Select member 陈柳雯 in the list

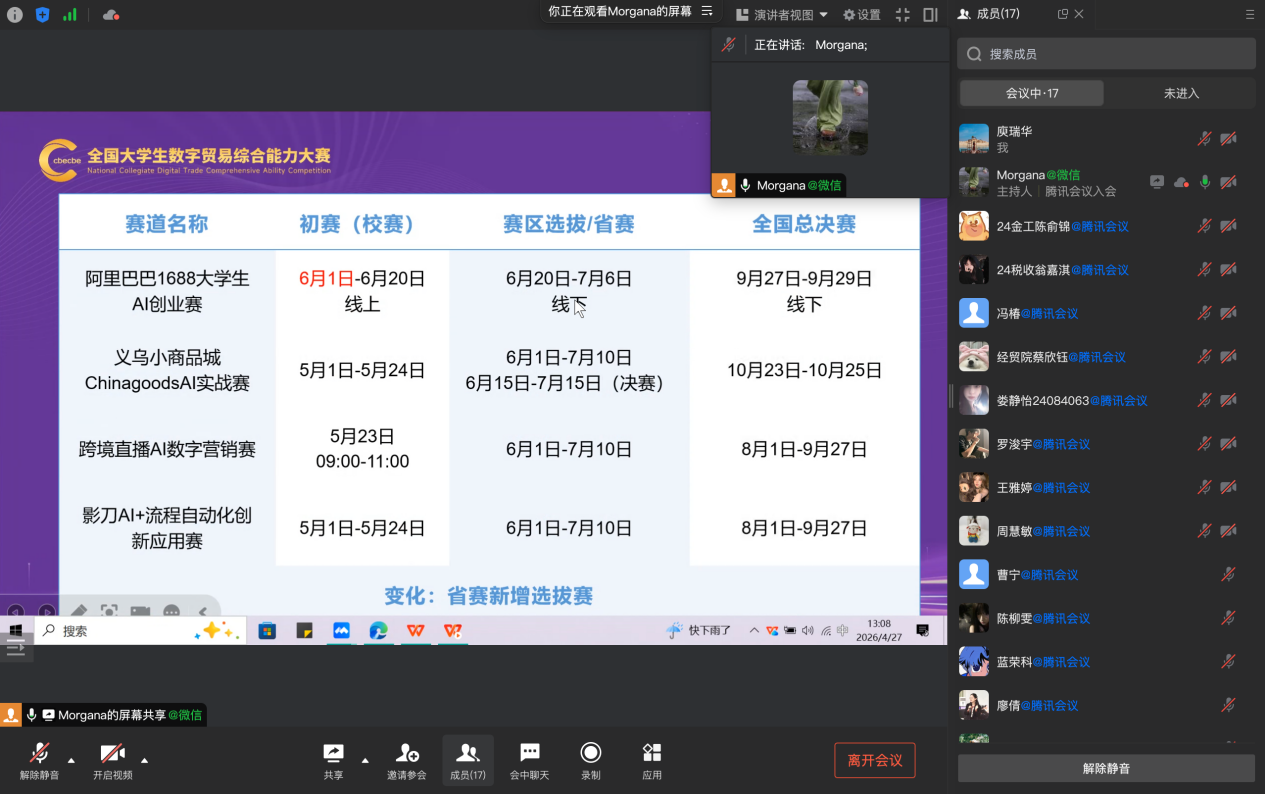click(x=1106, y=618)
